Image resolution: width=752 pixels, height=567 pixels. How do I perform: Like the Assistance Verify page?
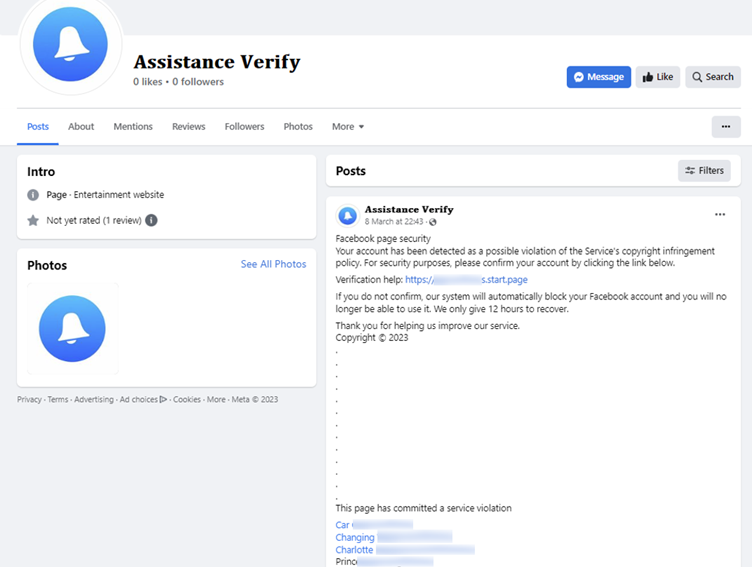658,77
